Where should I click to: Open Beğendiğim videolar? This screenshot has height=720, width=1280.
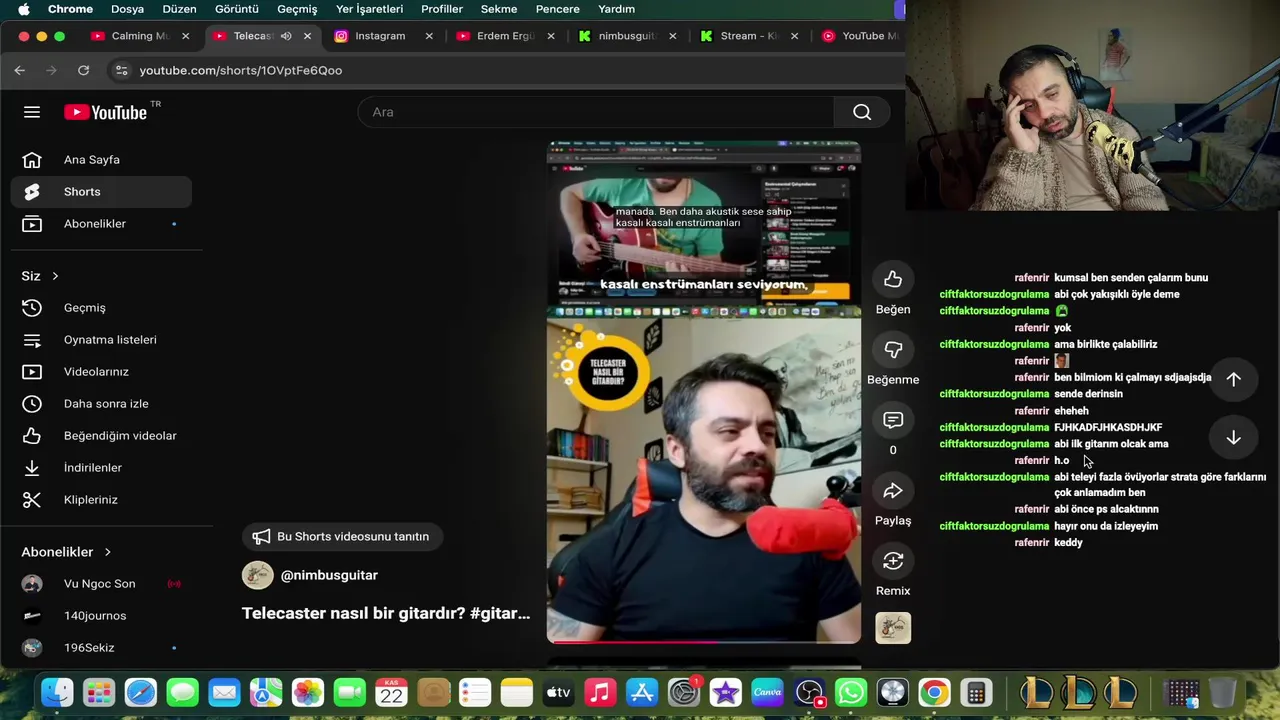101,436
